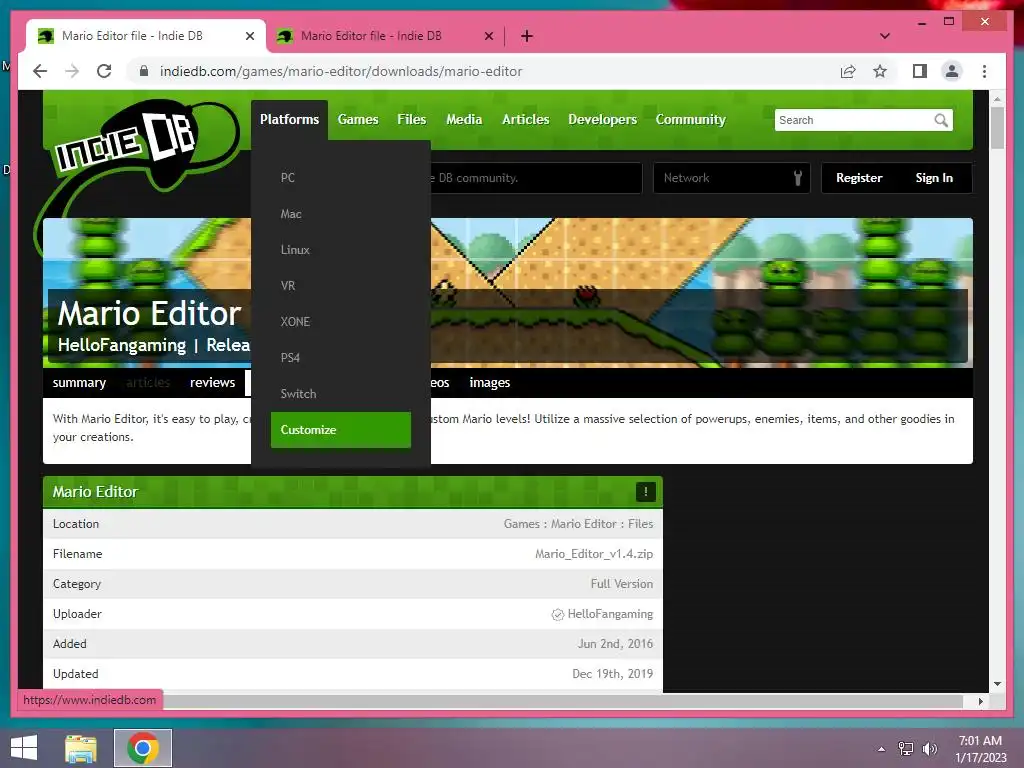Click the HelloFangaming uploader link
The height and width of the screenshot is (768, 1024).
610,614
